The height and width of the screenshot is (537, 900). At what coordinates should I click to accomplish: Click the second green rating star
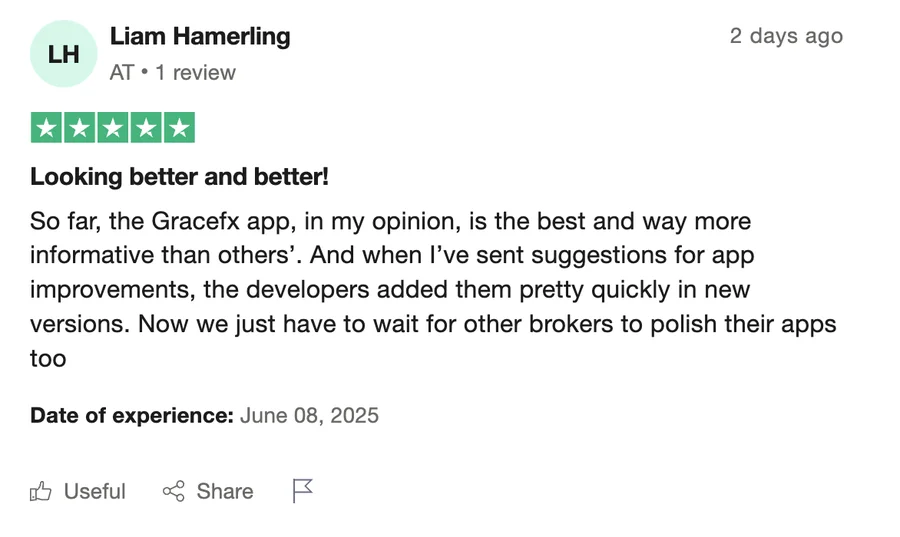coord(80,128)
